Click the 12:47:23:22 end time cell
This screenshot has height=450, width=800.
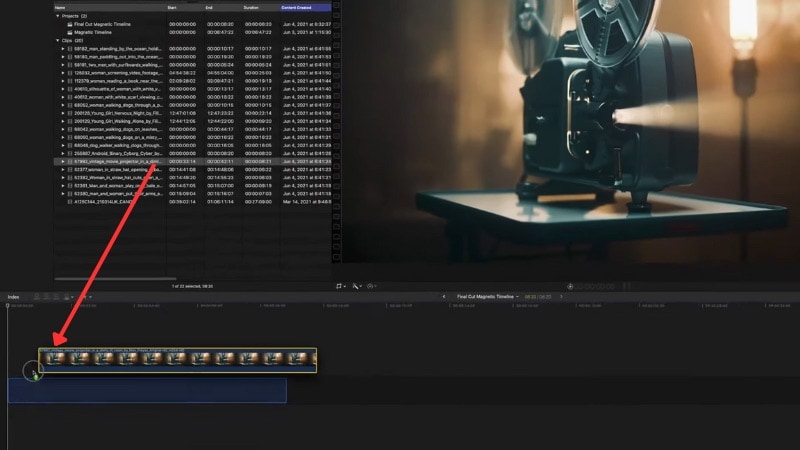220,113
